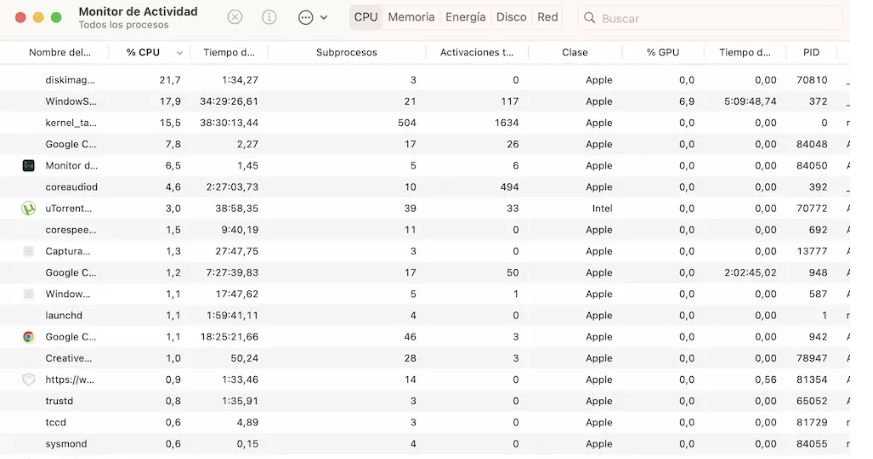Sort by first Tiempo d... column header
The height and width of the screenshot is (459, 873).
click(229, 52)
